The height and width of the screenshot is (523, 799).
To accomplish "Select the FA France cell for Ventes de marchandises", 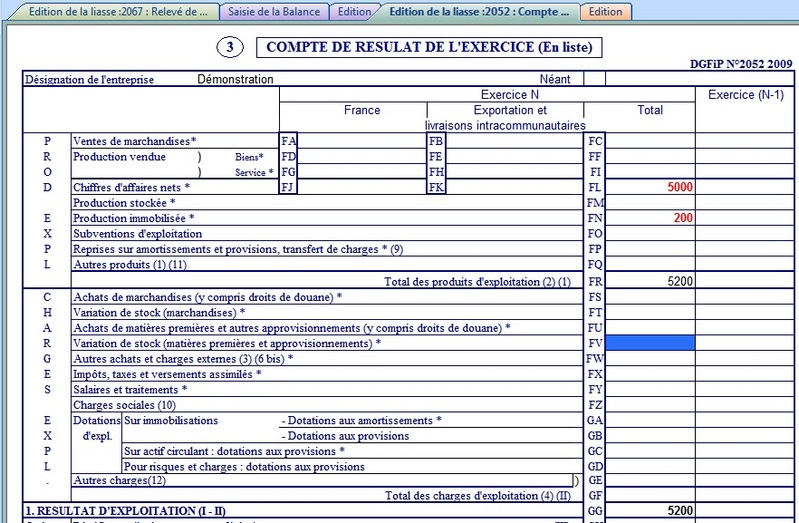I will 361,141.
